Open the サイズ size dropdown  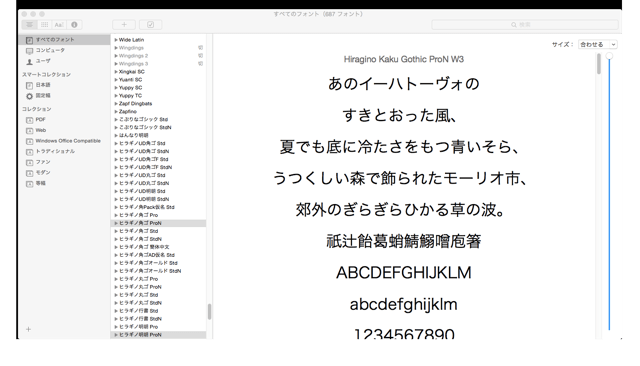[x=598, y=44]
